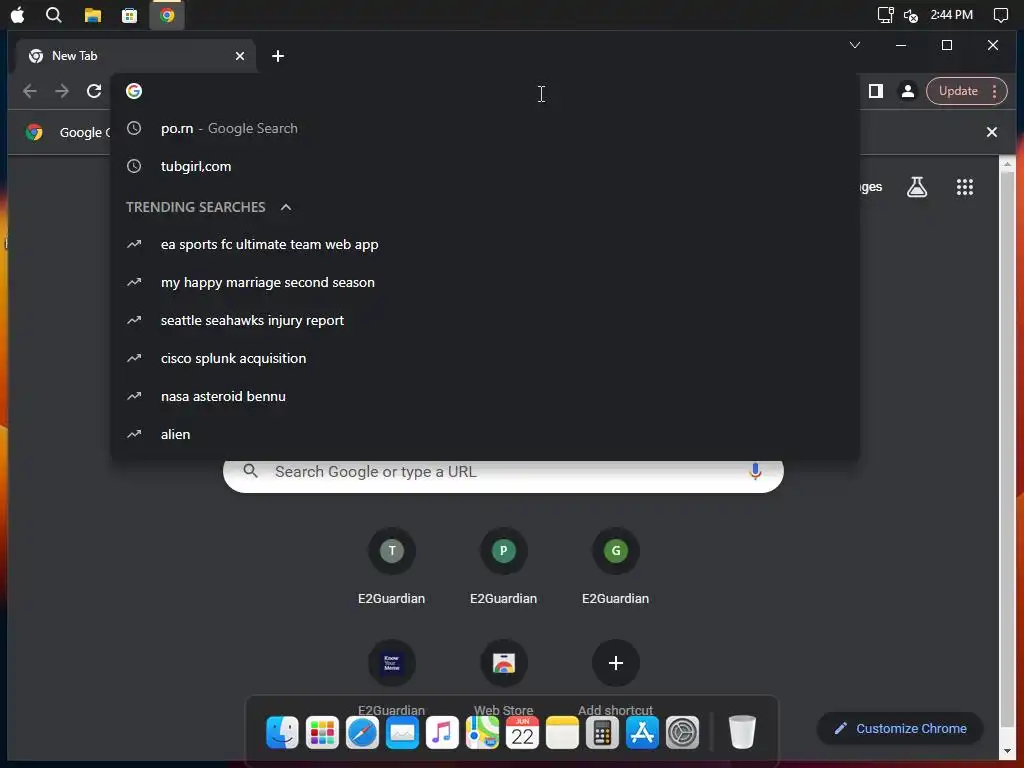Click the muted volume tray icon
This screenshot has height=768, width=1024.
coord(911,15)
